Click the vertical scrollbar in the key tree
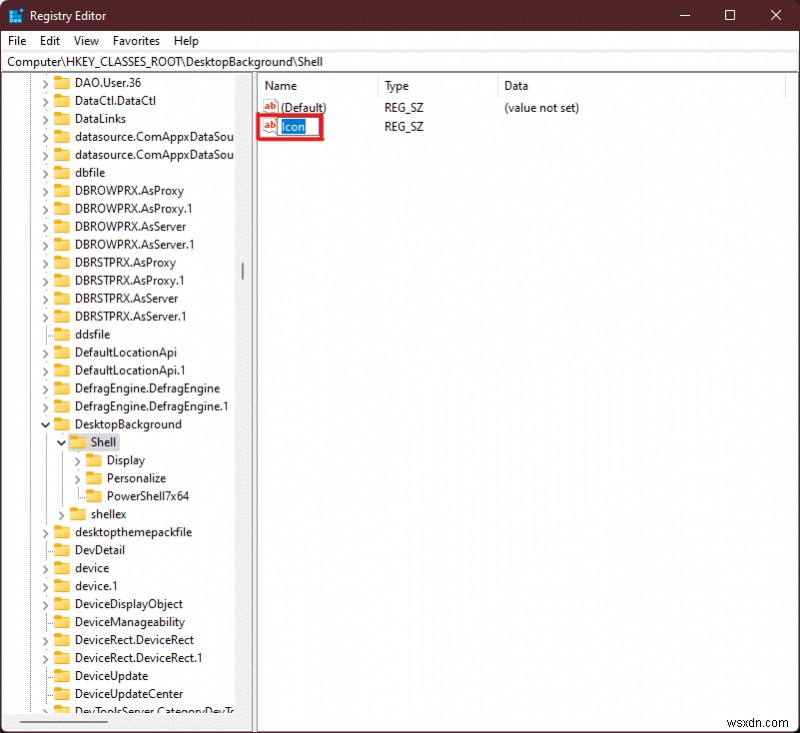800x733 pixels. [x=243, y=270]
